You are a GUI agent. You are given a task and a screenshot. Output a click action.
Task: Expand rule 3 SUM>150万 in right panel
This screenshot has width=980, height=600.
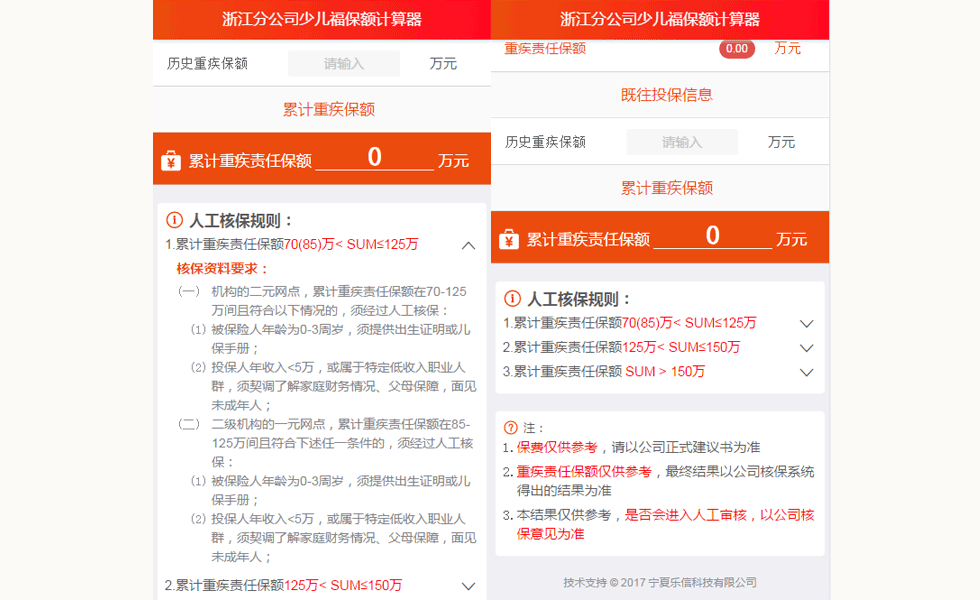[x=807, y=372]
